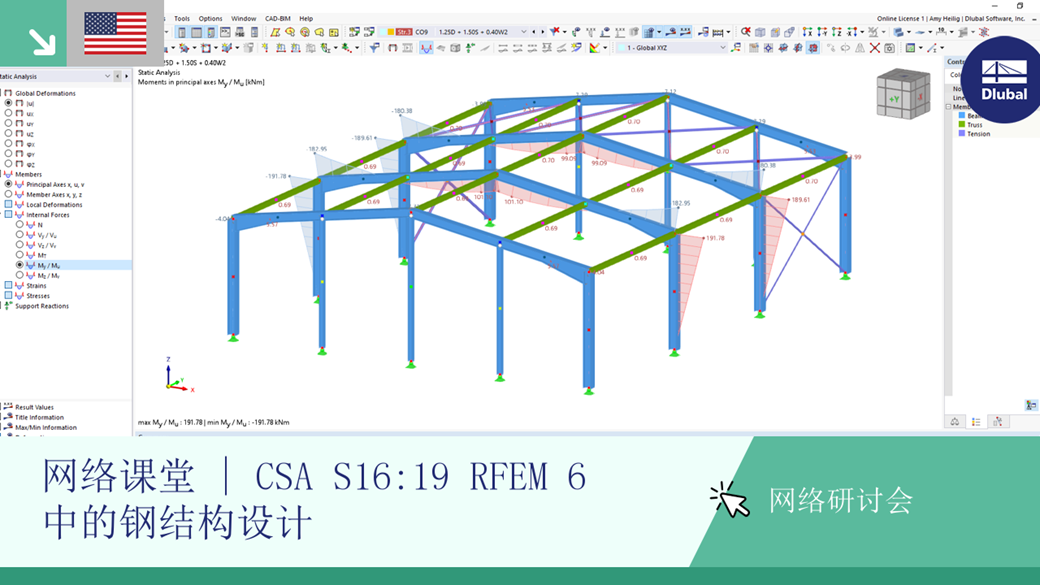Image resolution: width=1040 pixels, height=585 pixels.
Task: Click the navigation cube in viewport
Action: tap(903, 94)
